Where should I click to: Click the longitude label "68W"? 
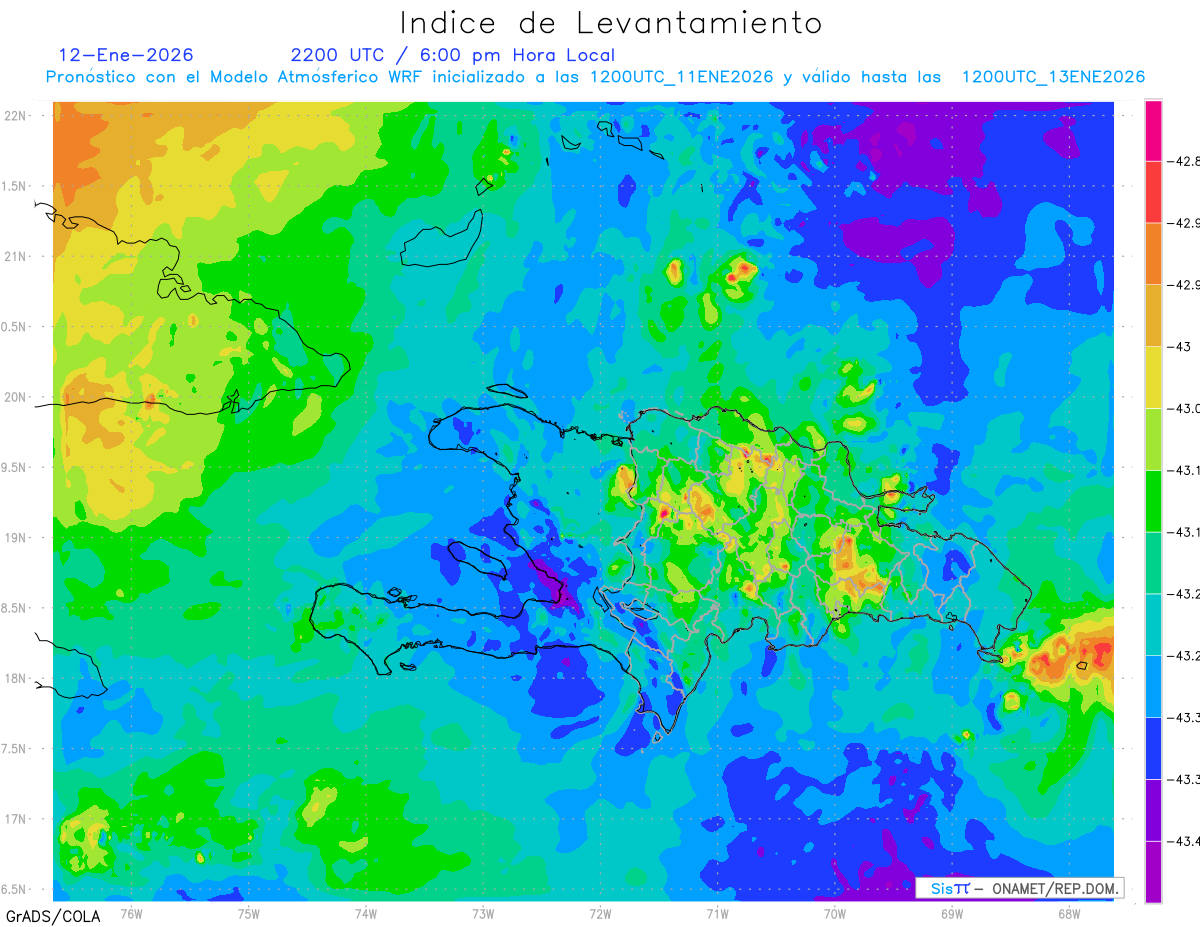click(x=1069, y=913)
